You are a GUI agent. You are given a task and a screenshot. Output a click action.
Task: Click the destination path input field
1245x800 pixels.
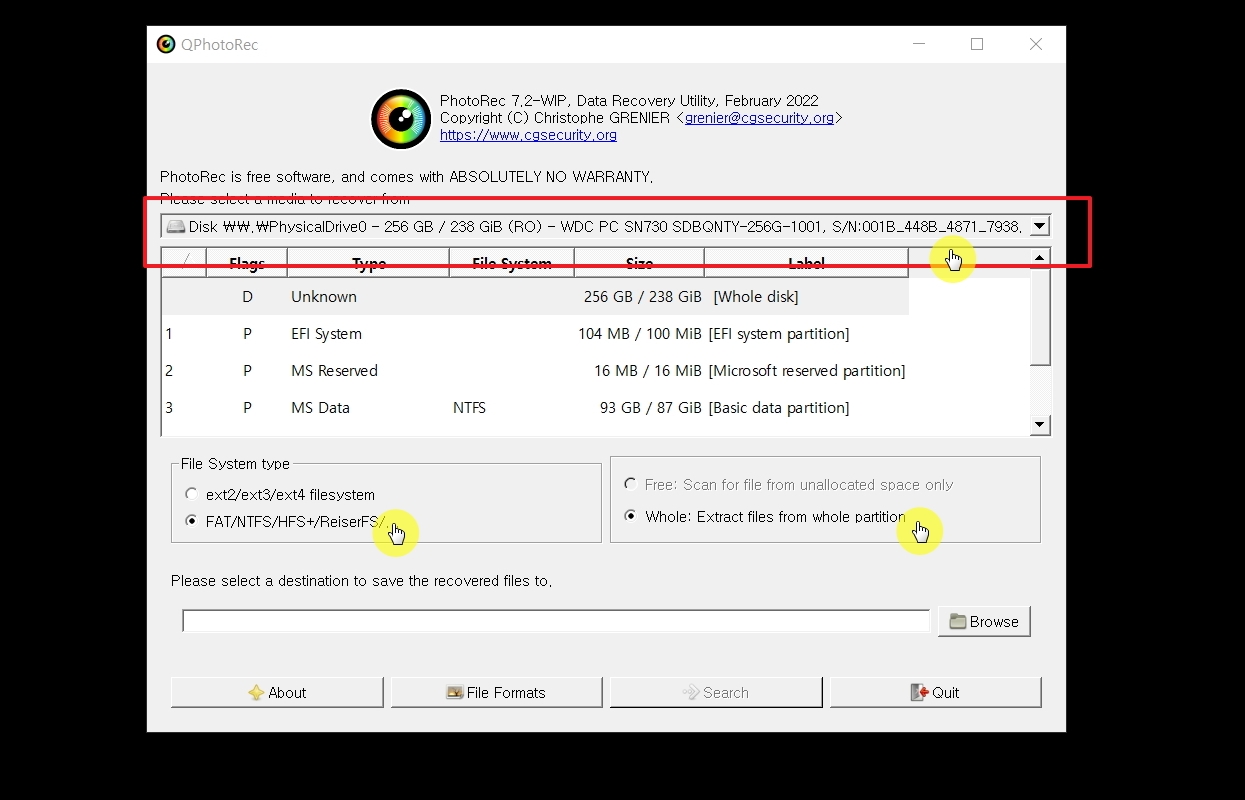pyautogui.click(x=556, y=621)
